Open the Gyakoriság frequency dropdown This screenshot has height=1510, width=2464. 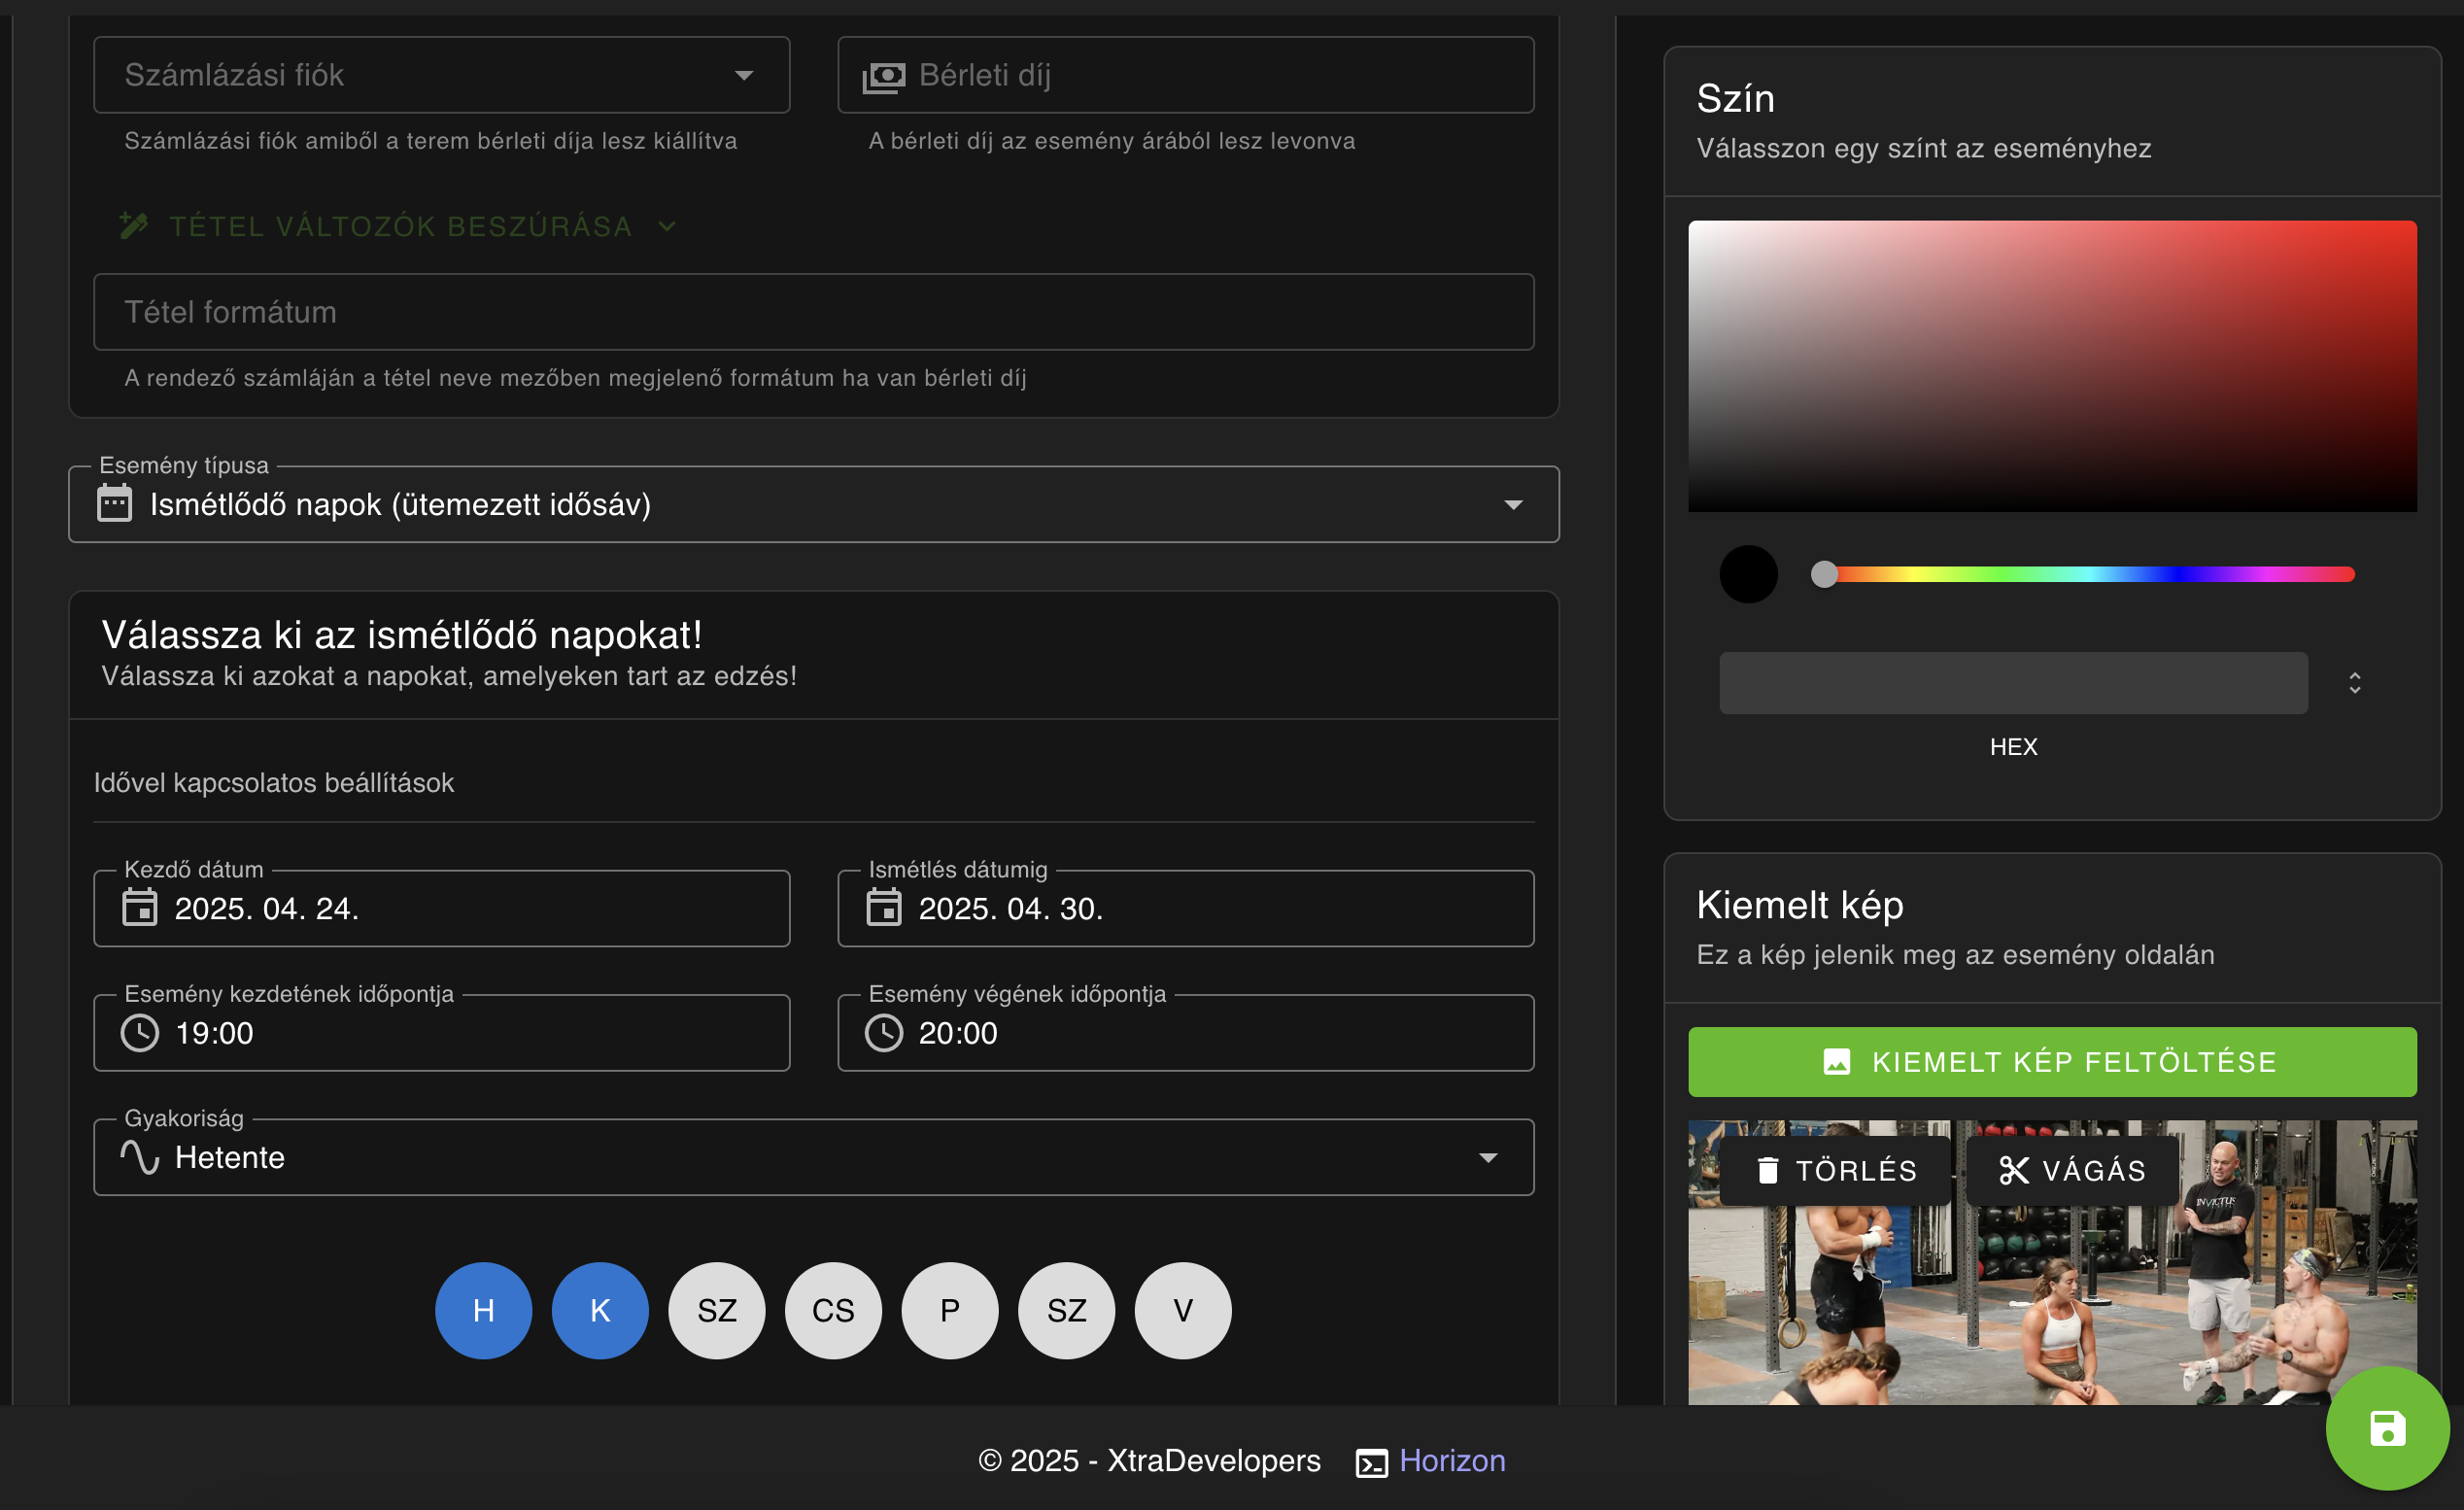pyautogui.click(x=812, y=1157)
